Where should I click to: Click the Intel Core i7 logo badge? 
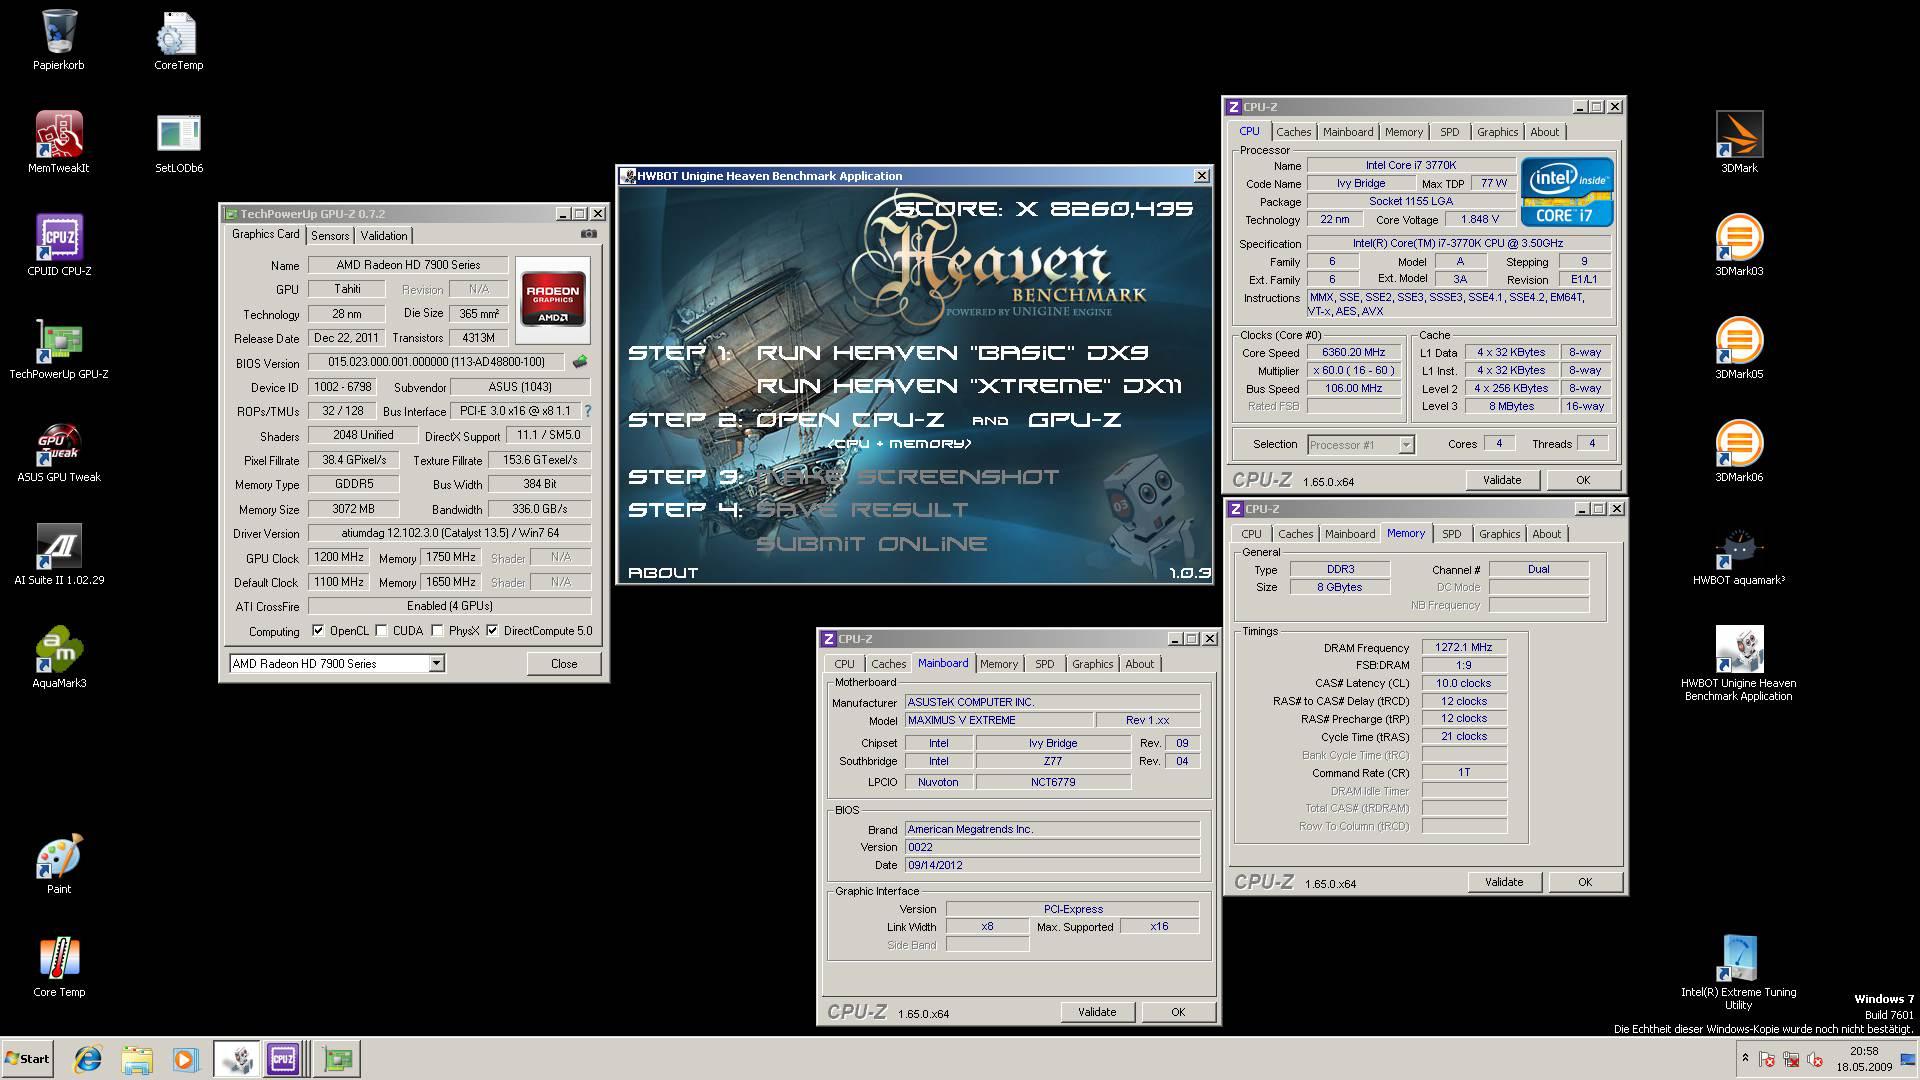1566,191
